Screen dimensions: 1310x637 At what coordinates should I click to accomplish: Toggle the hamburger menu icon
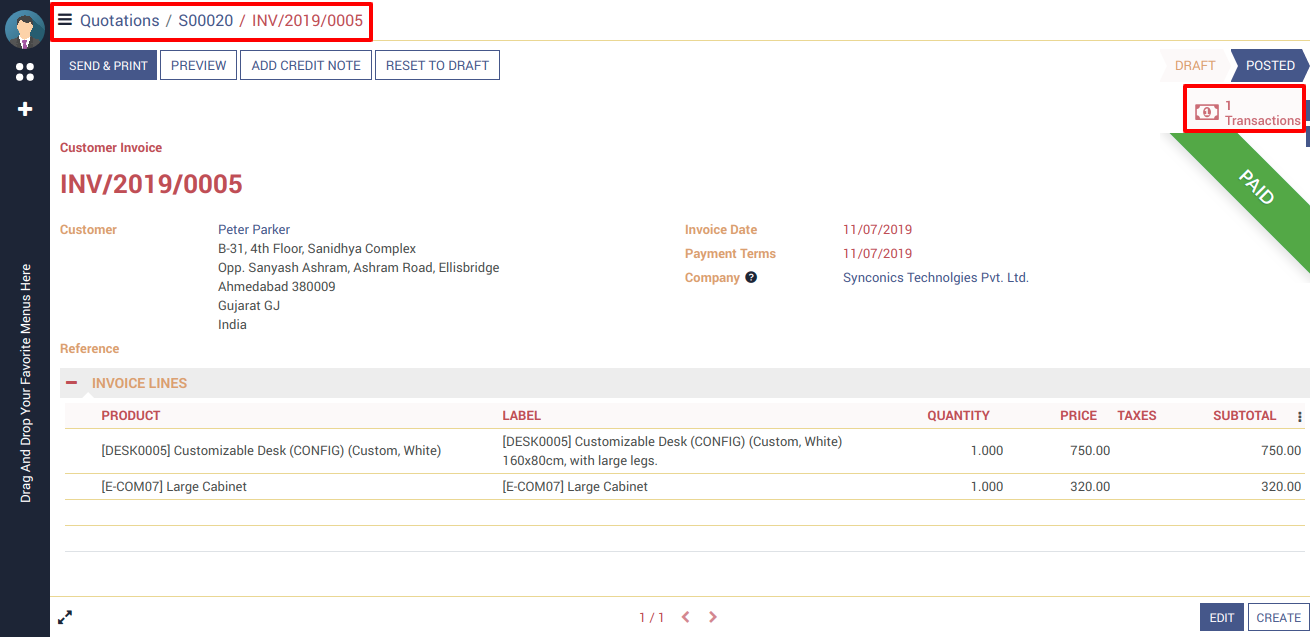(x=65, y=20)
